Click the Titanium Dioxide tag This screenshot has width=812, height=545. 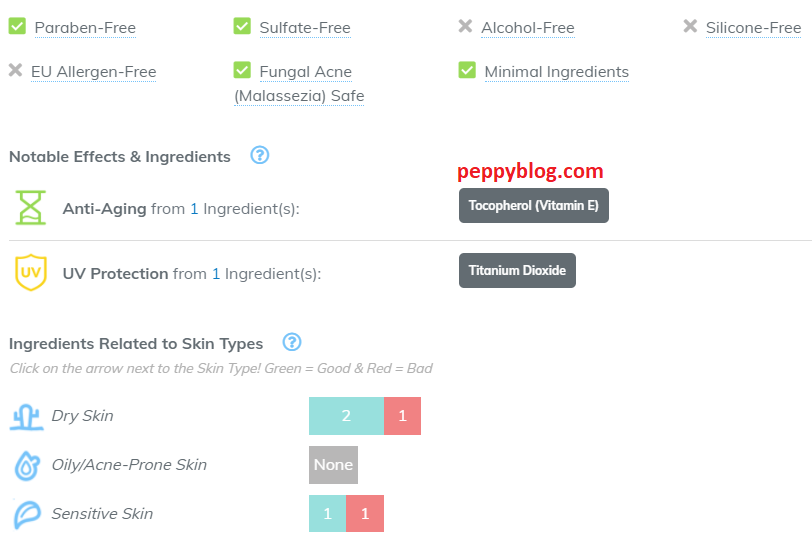coord(517,270)
